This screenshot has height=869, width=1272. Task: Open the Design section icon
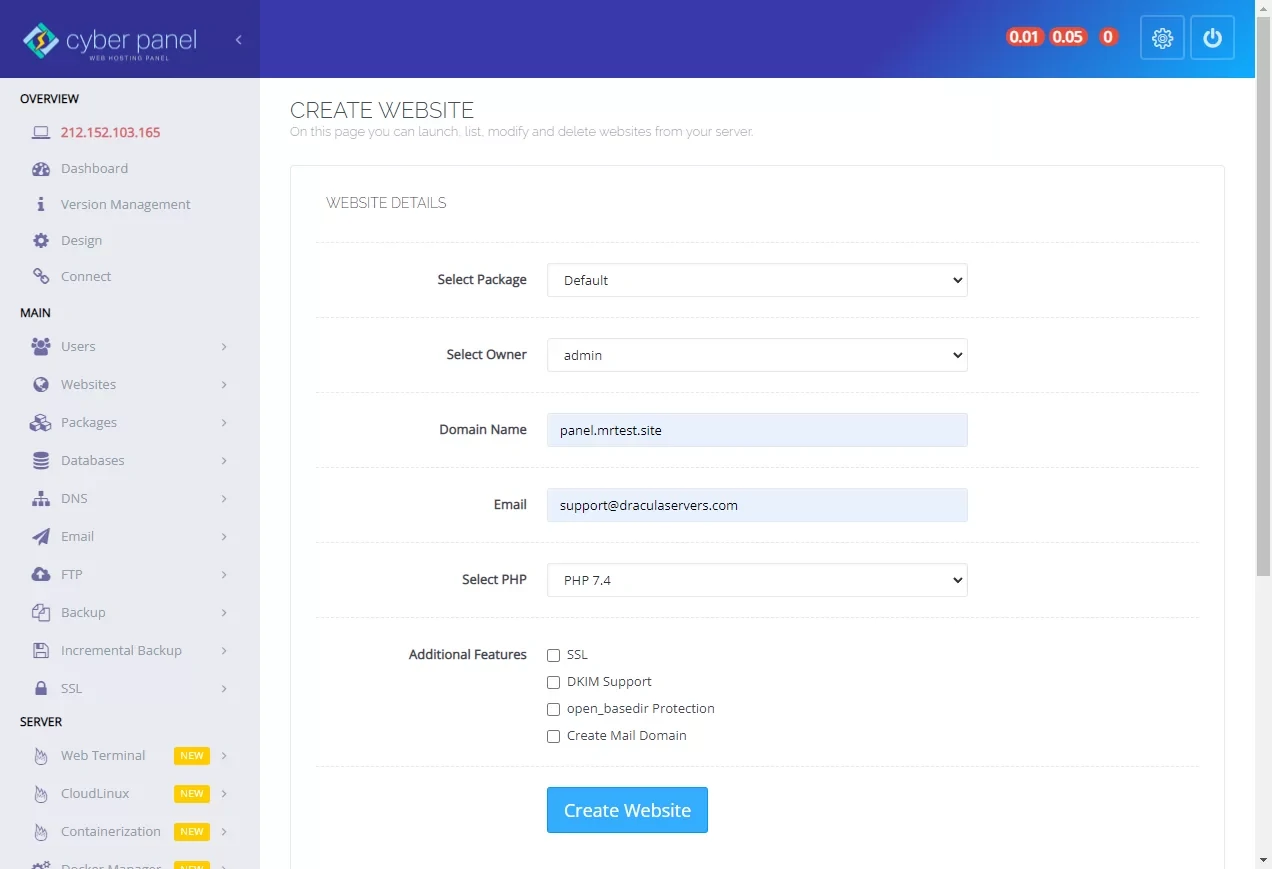pyautogui.click(x=41, y=240)
